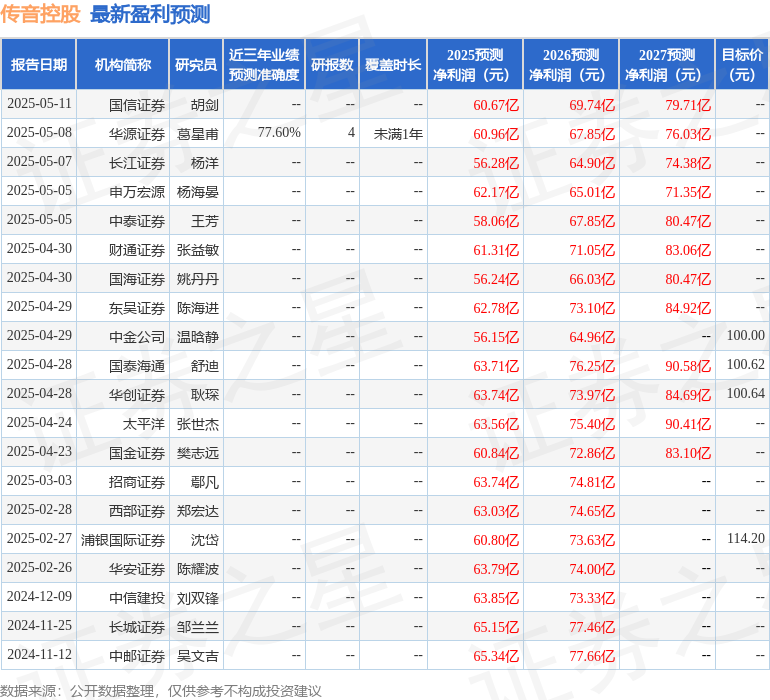Click the 2026预测净利润 column header
The width and height of the screenshot is (770, 700).
tap(571, 64)
